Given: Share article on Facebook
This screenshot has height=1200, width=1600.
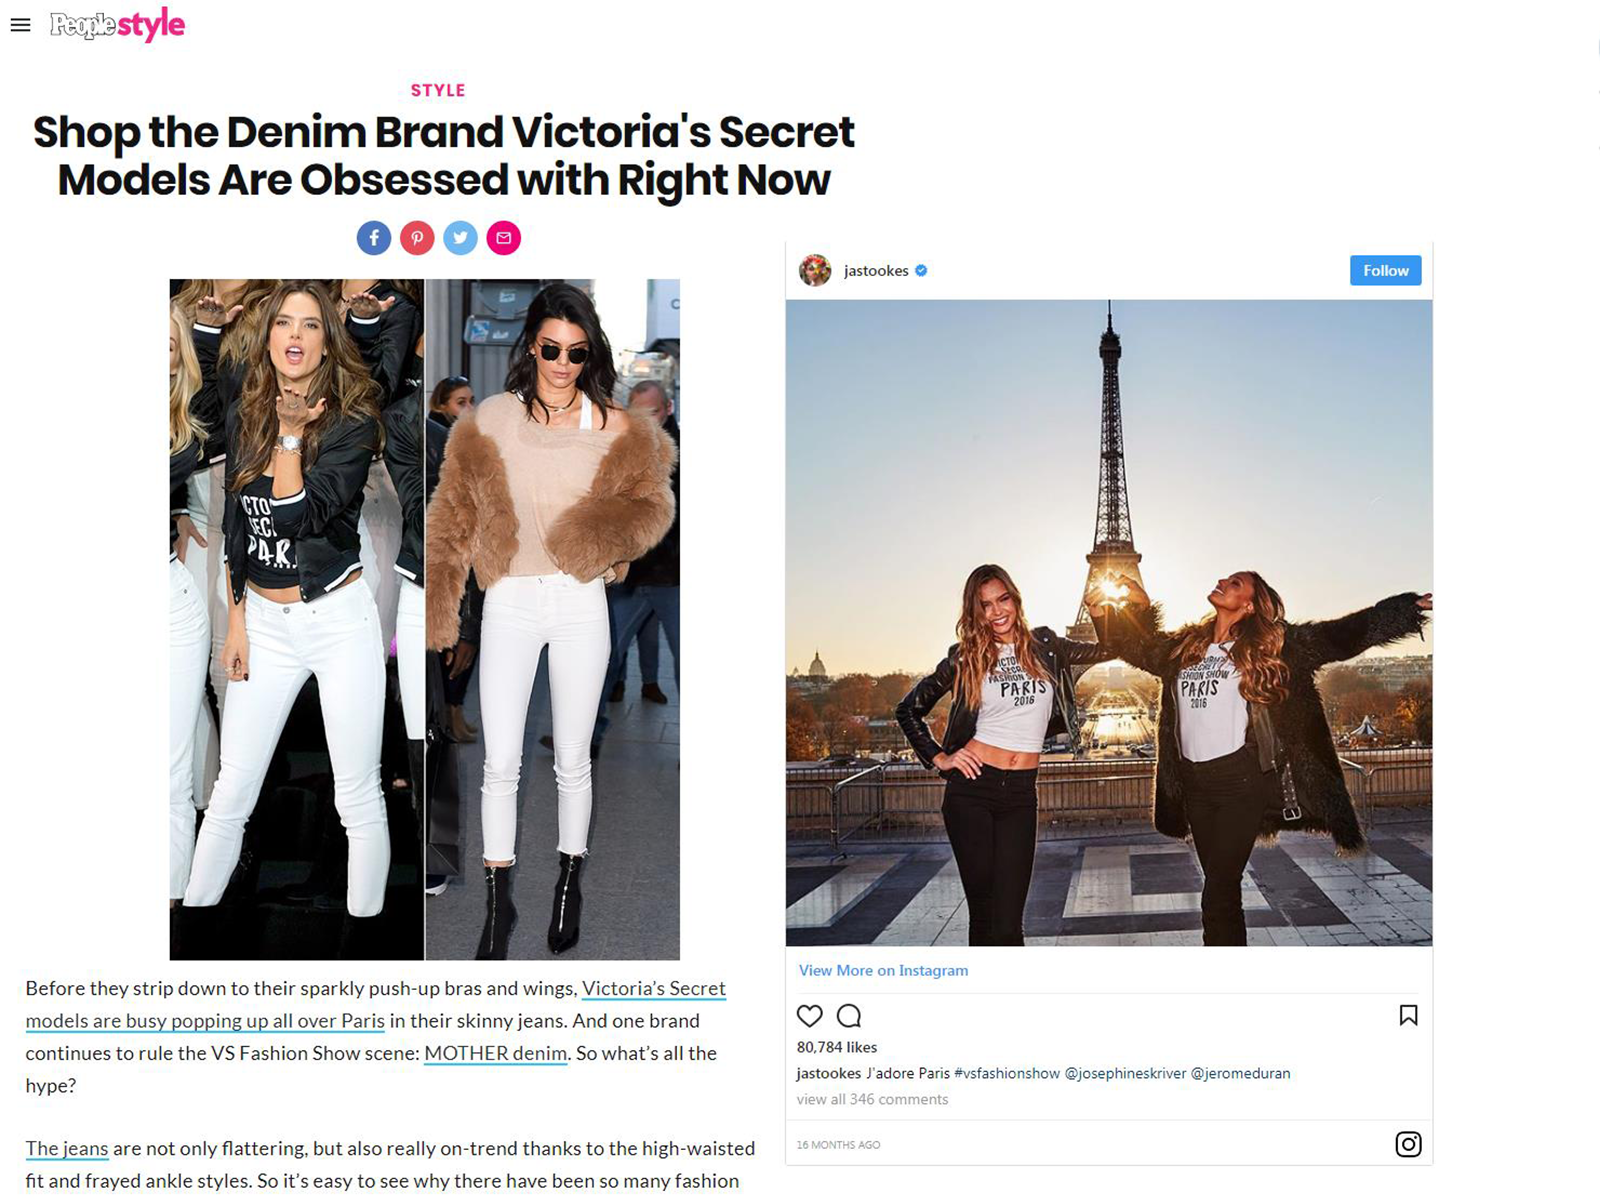Looking at the screenshot, I should click(374, 238).
